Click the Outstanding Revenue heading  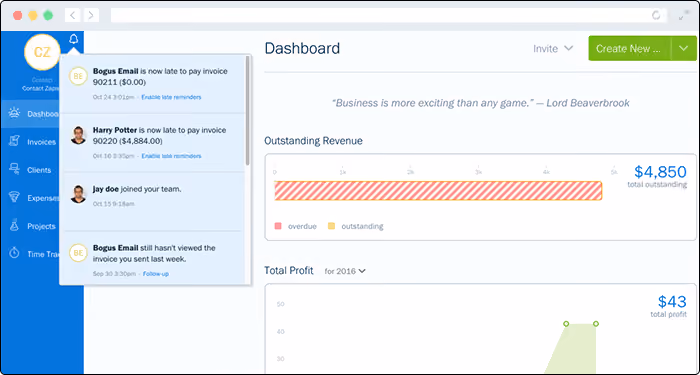(313, 141)
